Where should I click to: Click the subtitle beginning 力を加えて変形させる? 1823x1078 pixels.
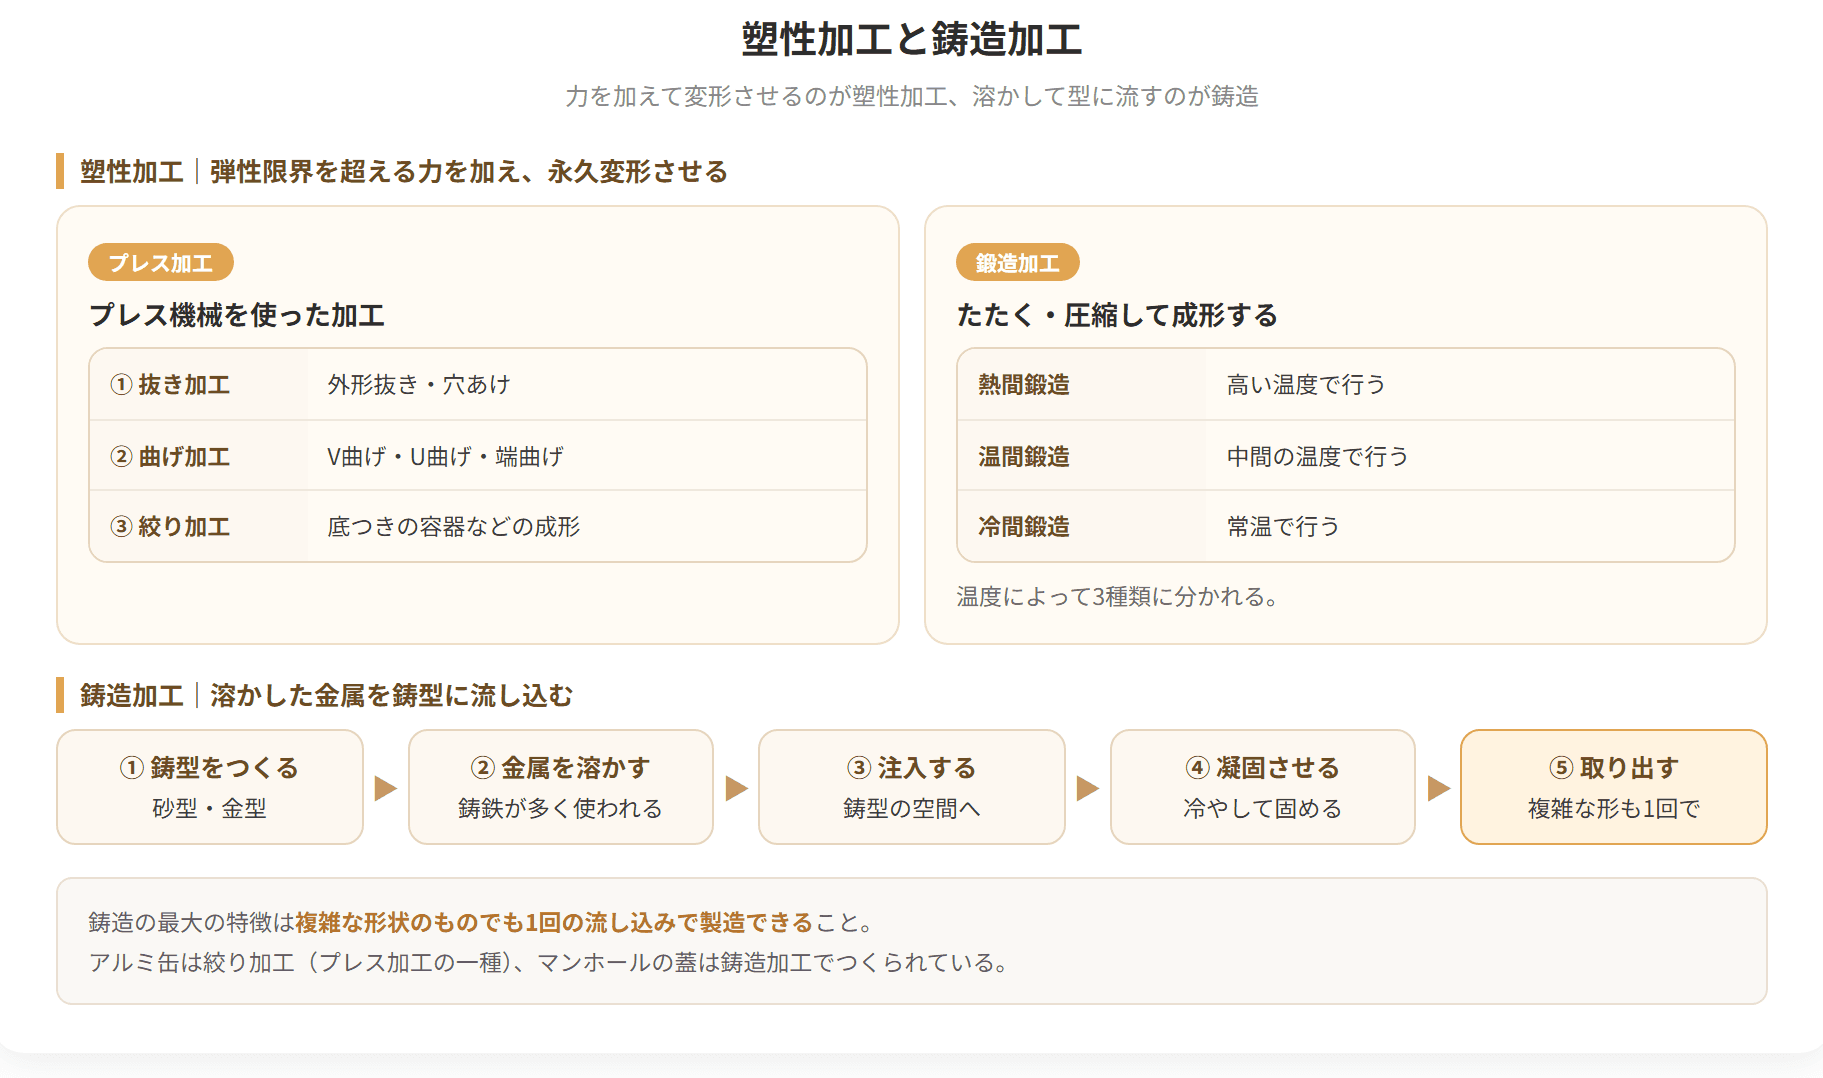[912, 96]
